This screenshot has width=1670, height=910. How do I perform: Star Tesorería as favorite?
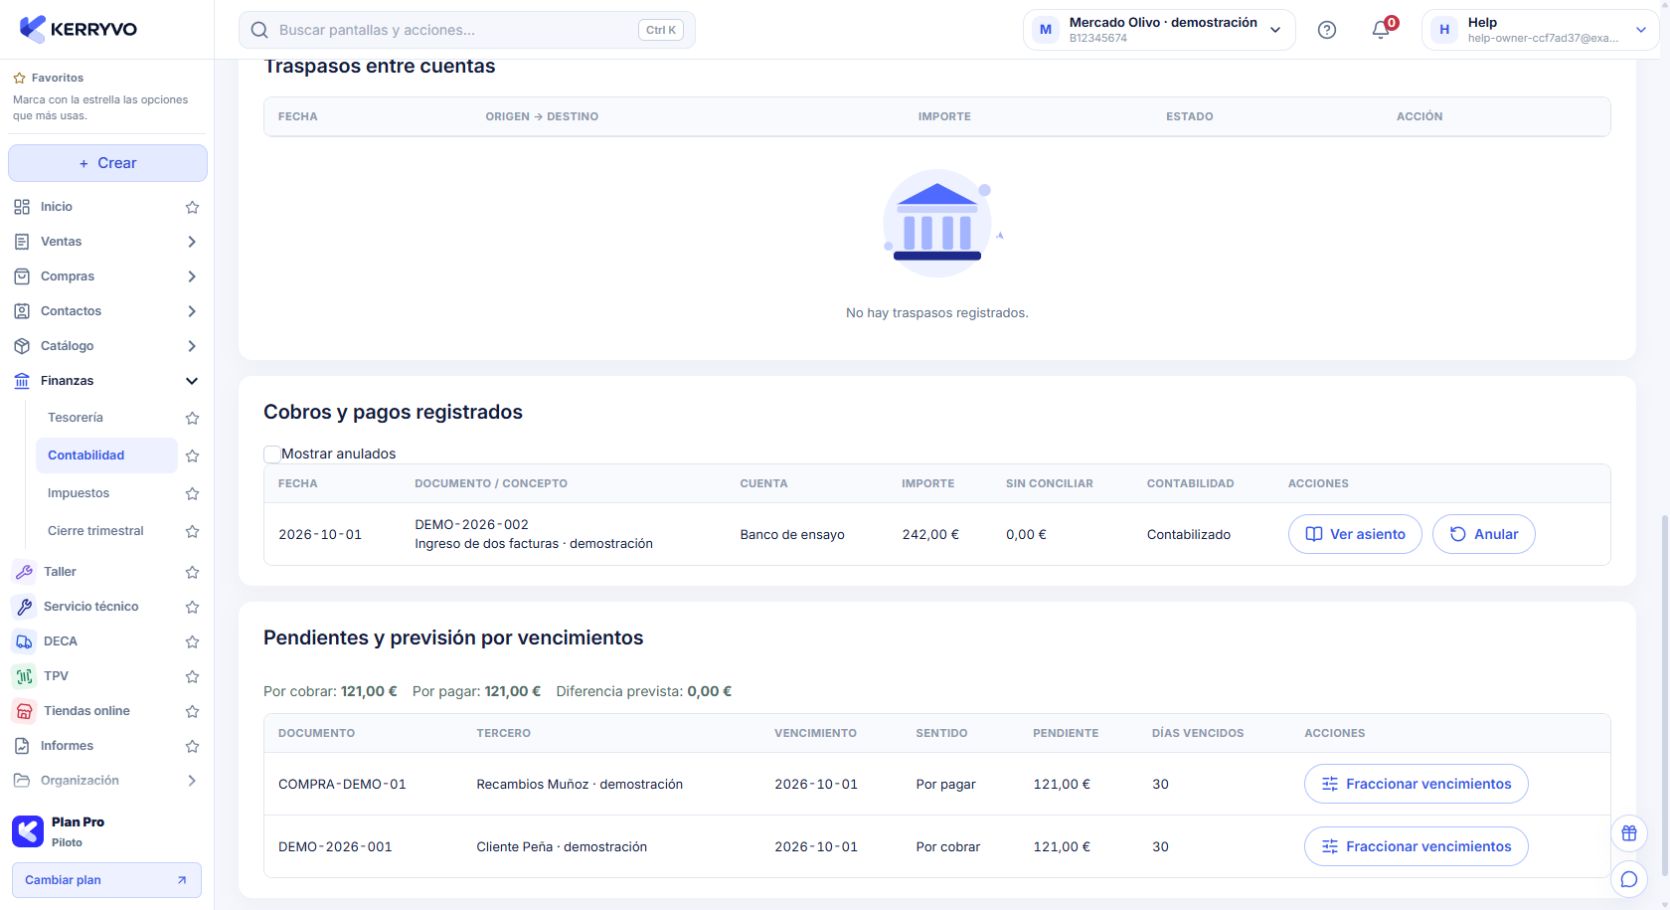click(192, 418)
